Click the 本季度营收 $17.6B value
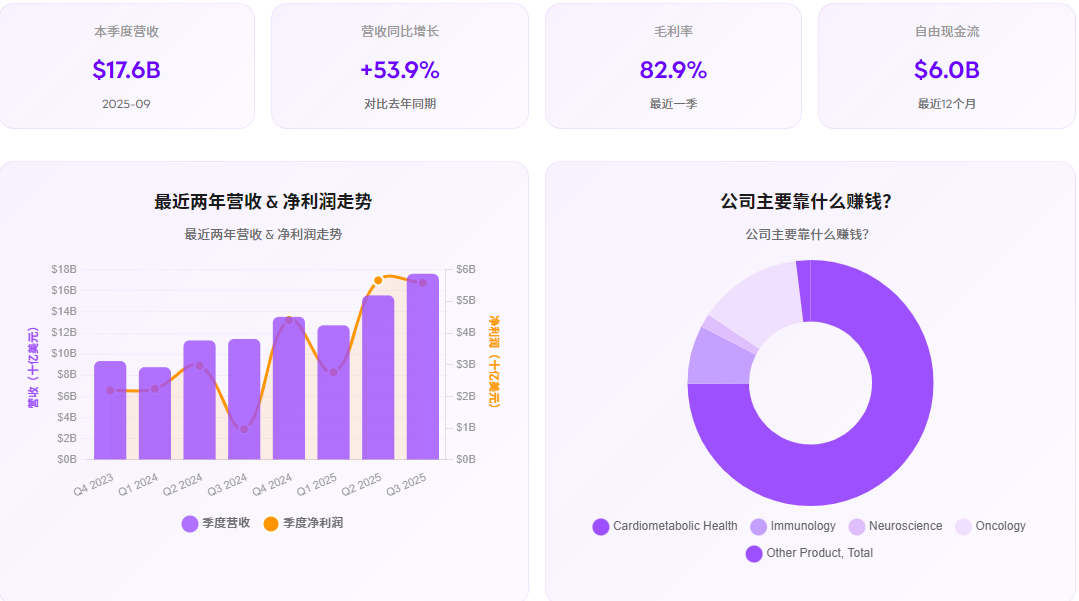The width and height of the screenshot is (1079, 601). [126, 70]
